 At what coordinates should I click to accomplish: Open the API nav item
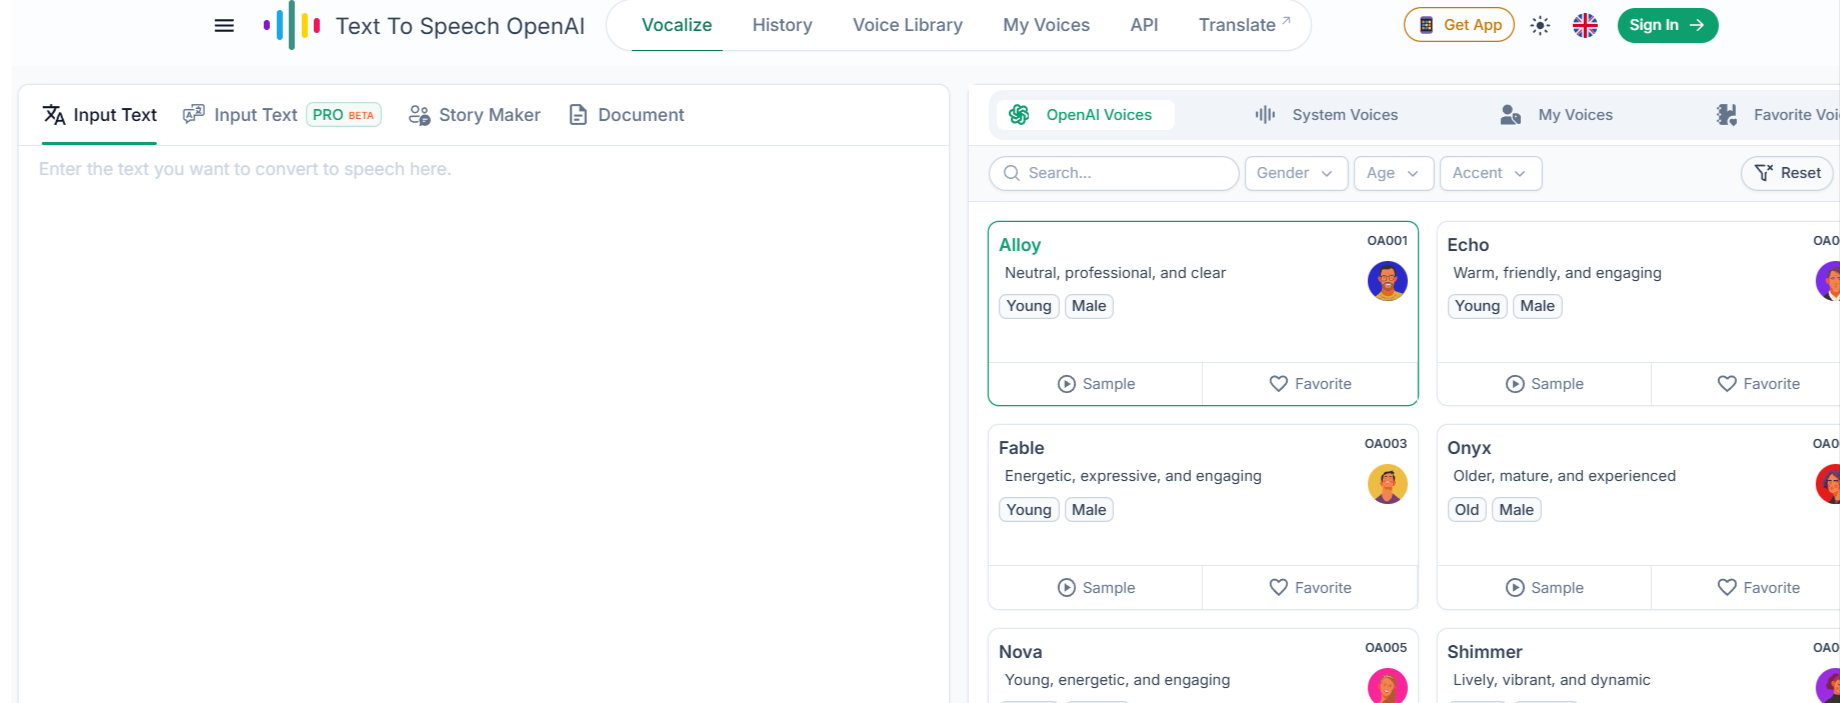click(x=1144, y=25)
